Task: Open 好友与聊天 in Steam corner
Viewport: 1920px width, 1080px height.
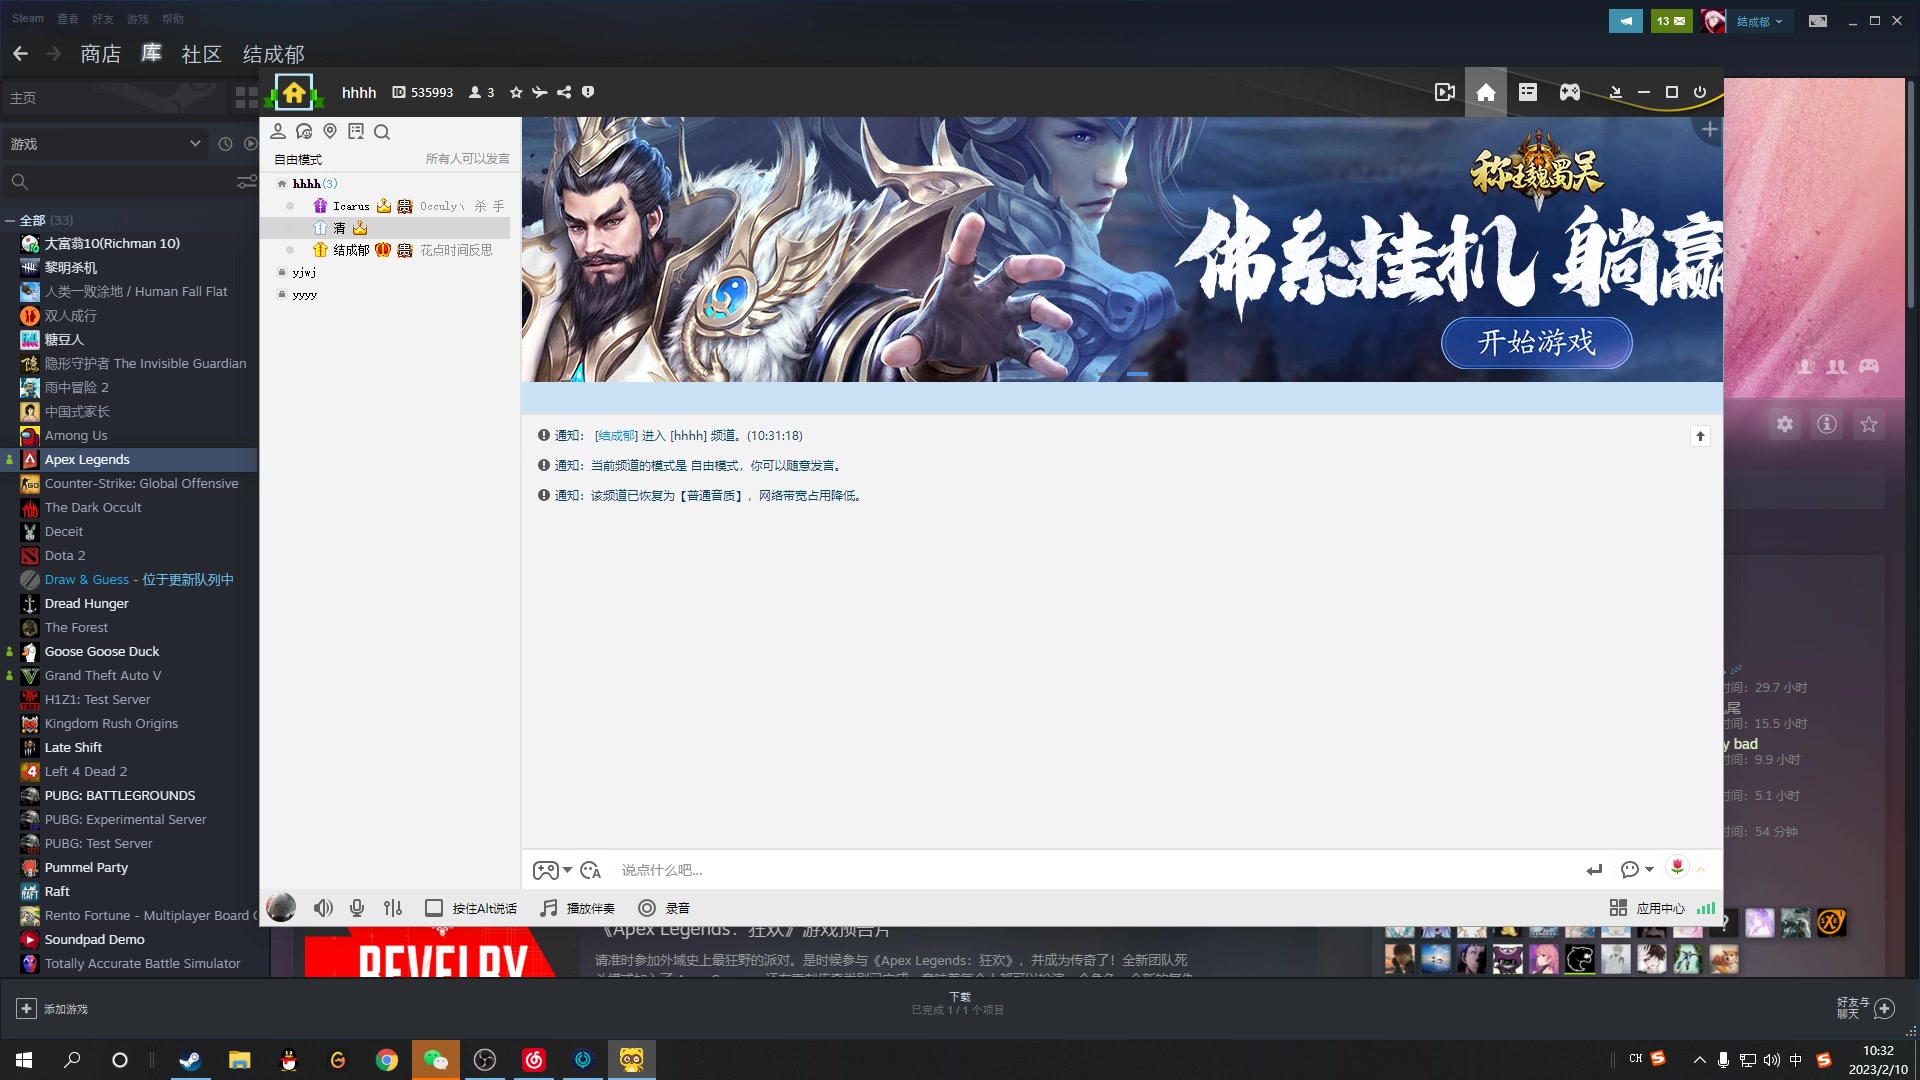Action: 1866,1008
